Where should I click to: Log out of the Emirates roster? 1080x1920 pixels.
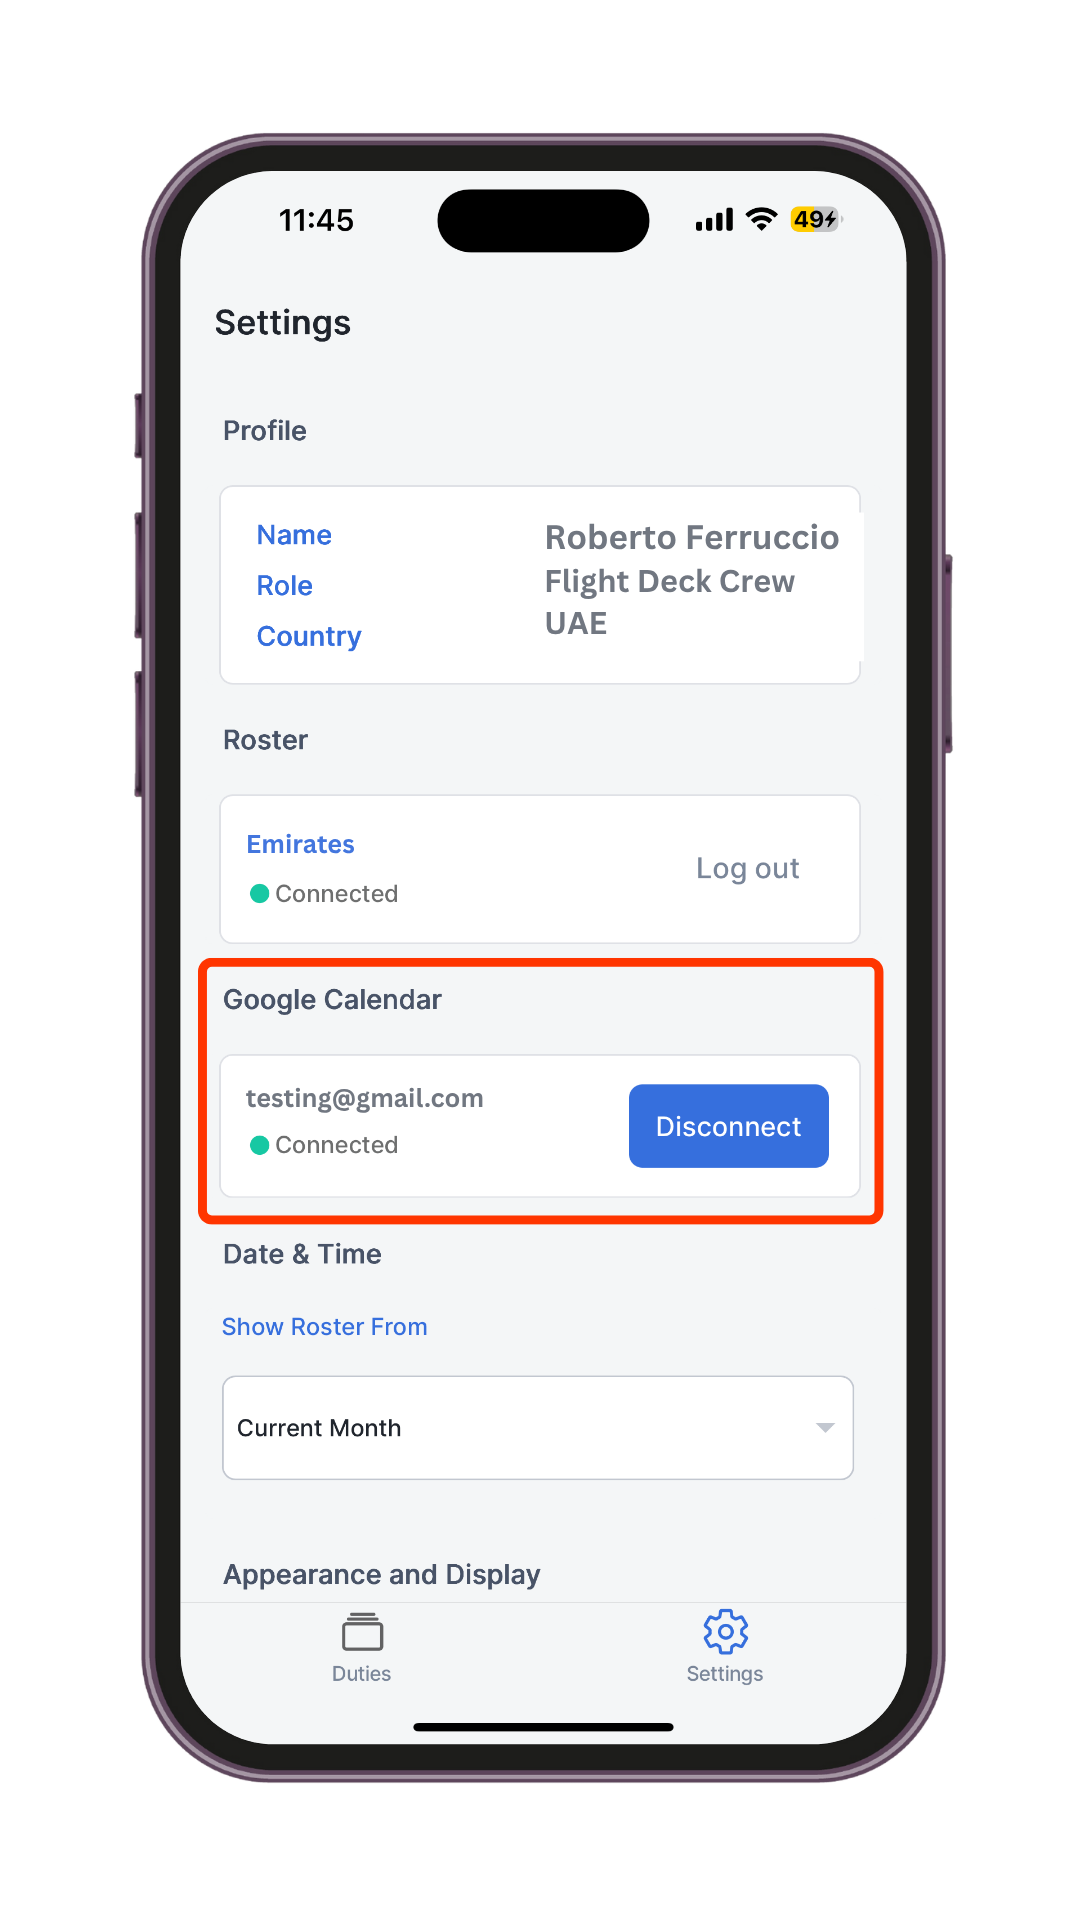click(747, 868)
